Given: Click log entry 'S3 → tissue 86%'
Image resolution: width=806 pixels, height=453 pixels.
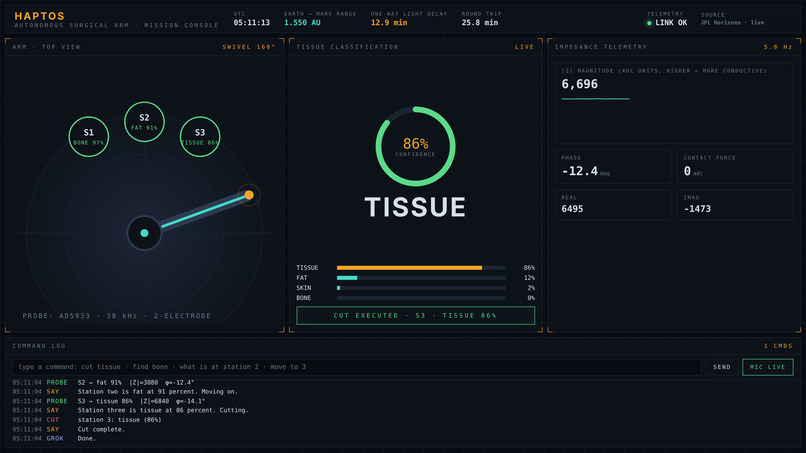Looking at the screenshot, I should [141, 401].
